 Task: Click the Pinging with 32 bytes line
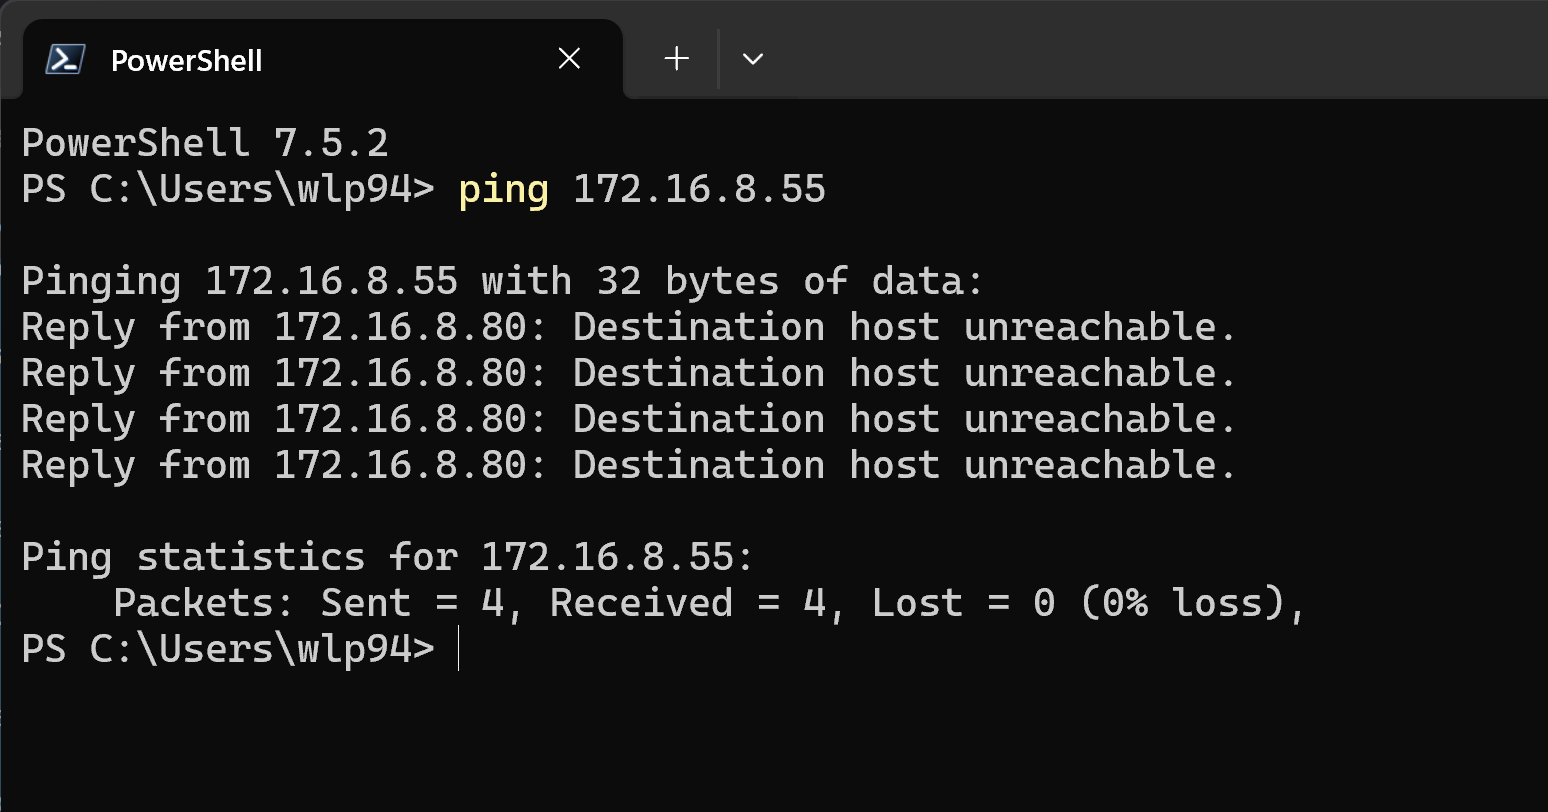click(503, 281)
